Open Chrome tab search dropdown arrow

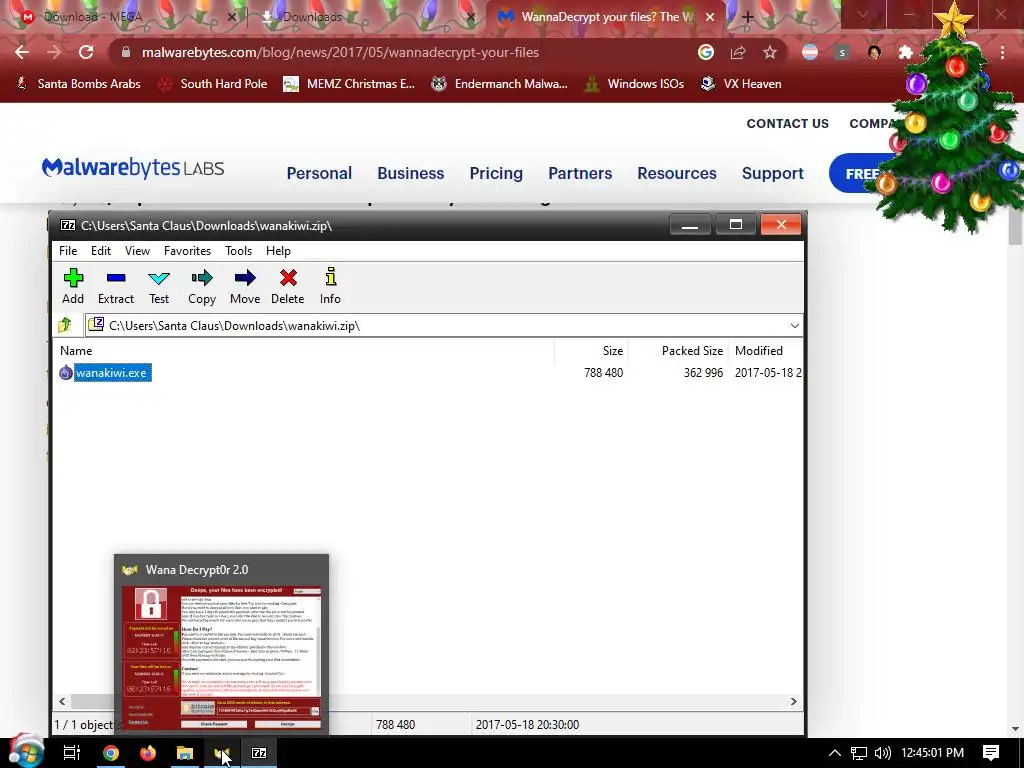tap(863, 14)
